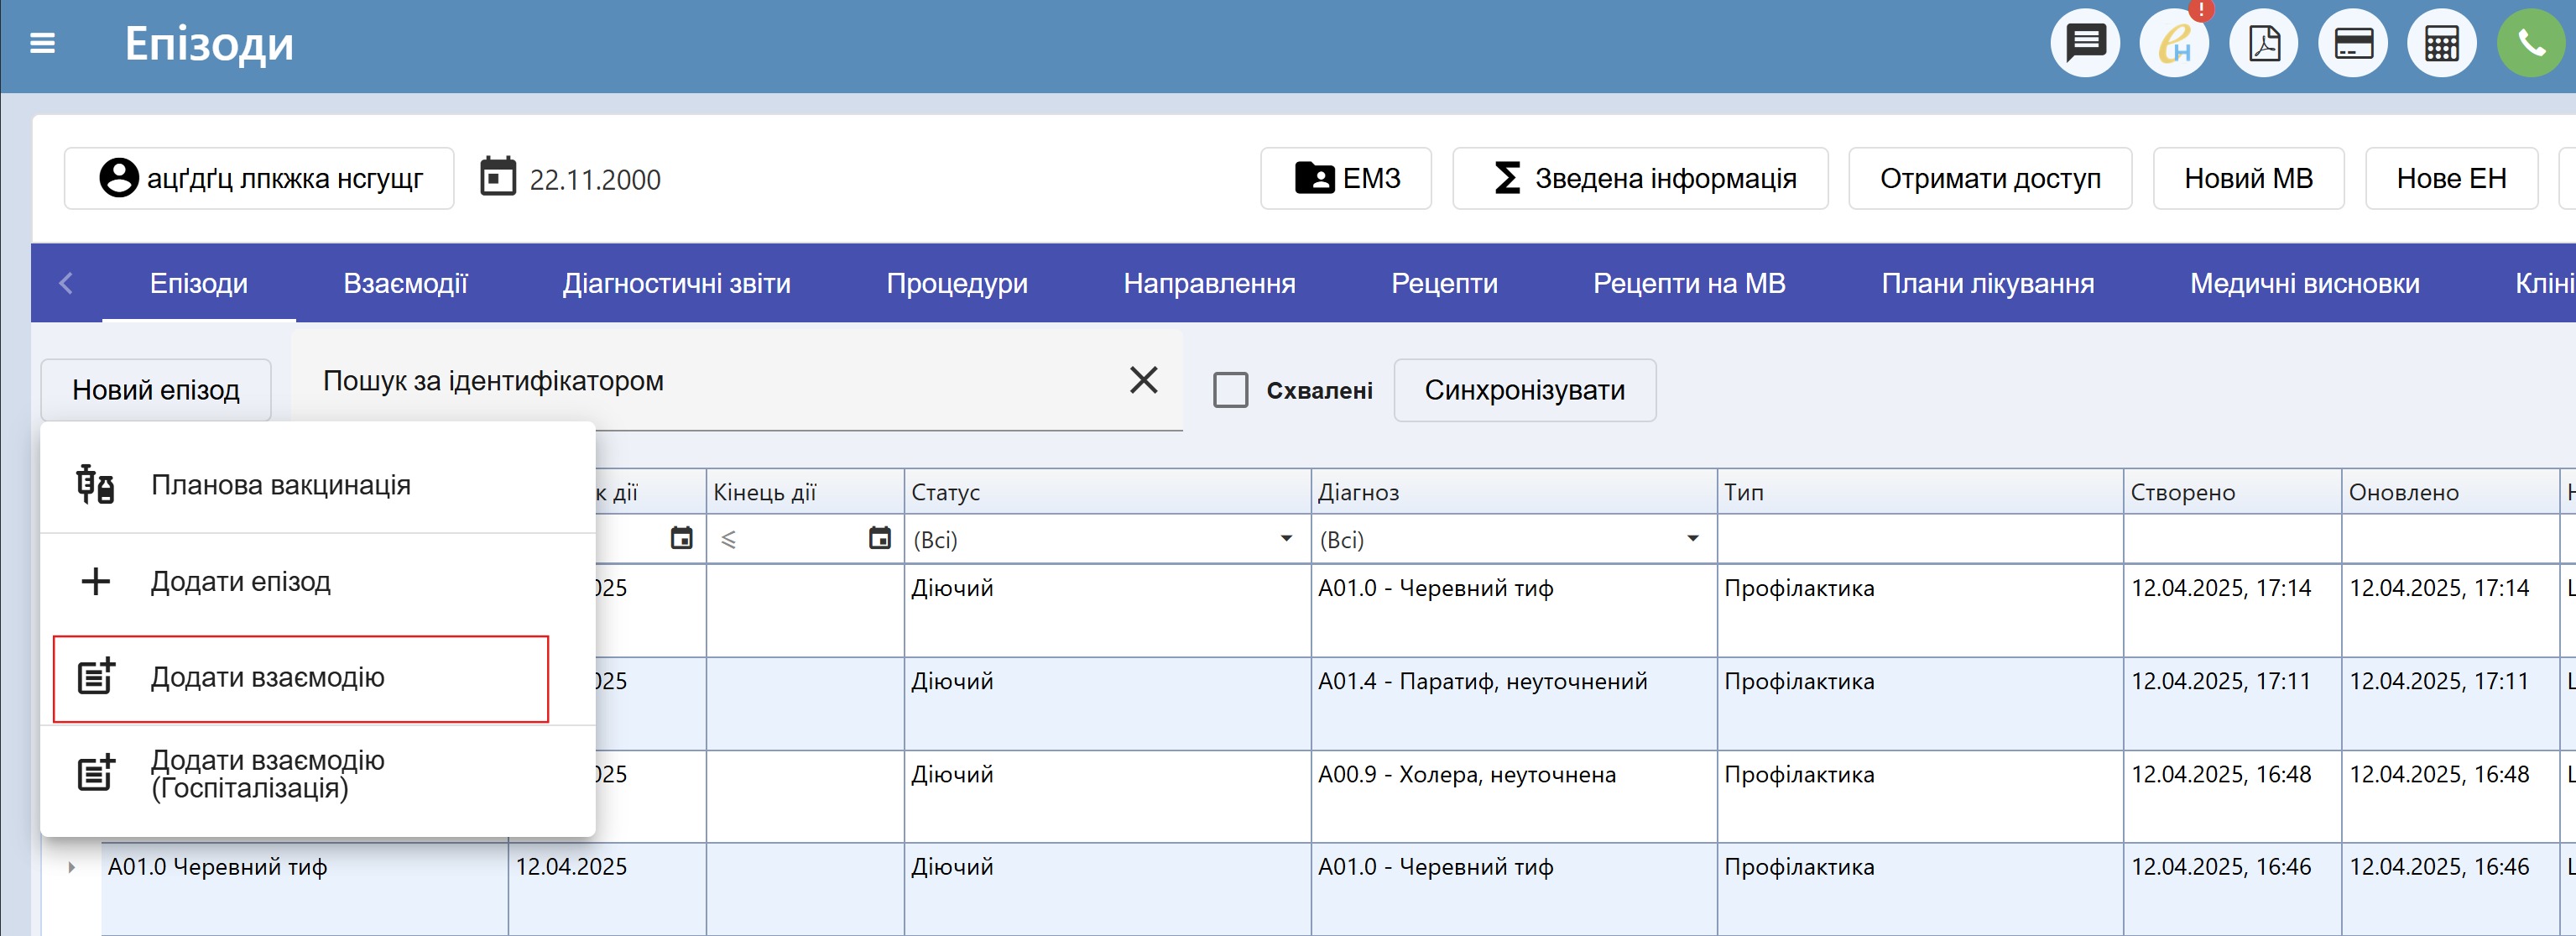Choose Планова вакцинація from the menu

tap(280, 485)
